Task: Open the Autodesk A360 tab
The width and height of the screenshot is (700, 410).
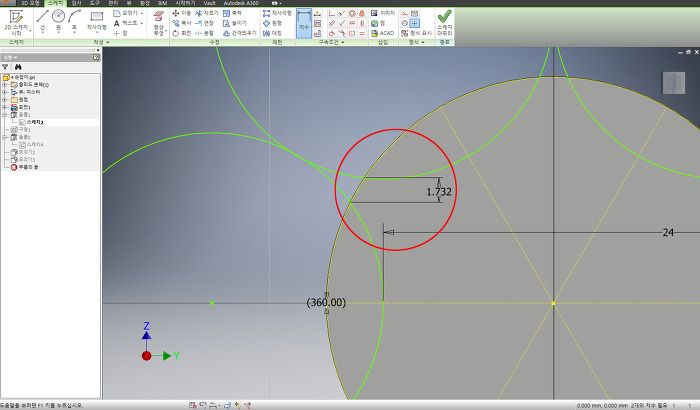Action: click(241, 3)
